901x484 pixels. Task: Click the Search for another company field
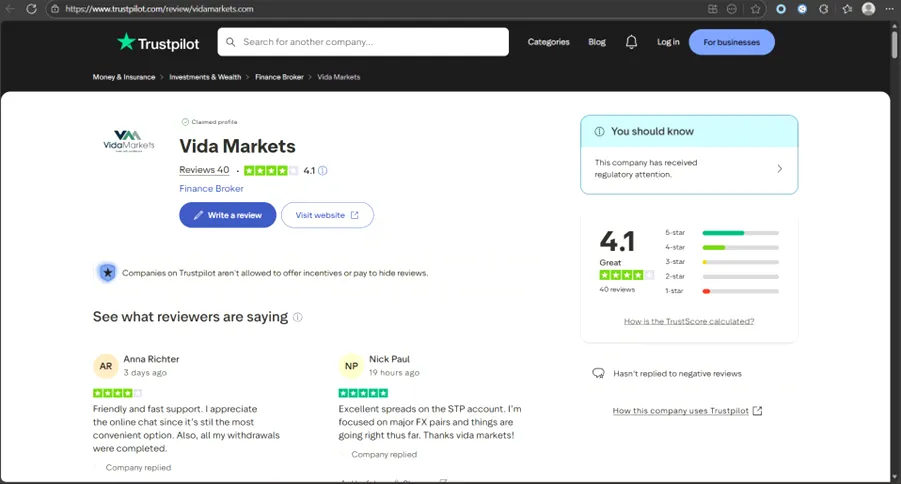pos(363,42)
